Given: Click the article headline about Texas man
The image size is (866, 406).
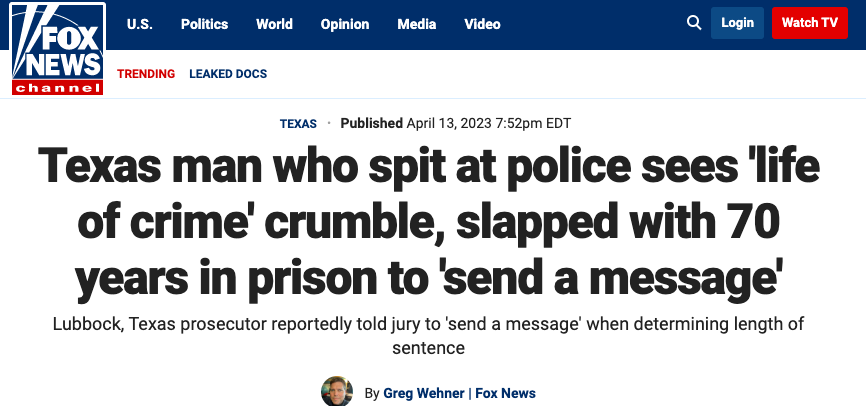Looking at the screenshot, I should [429, 223].
